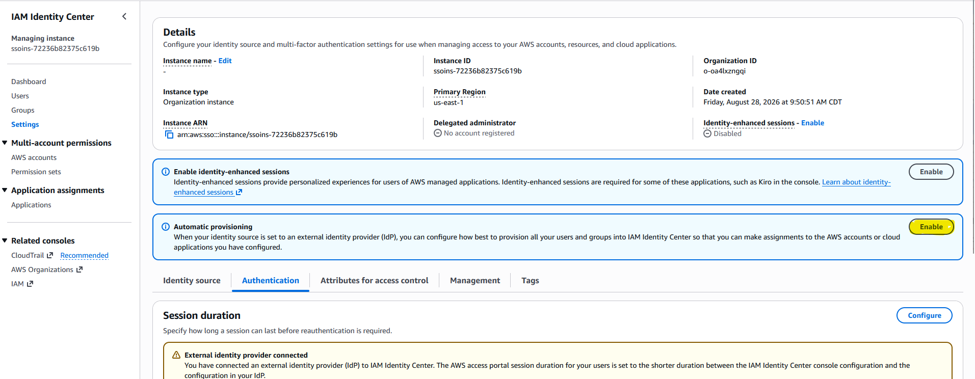Open Users in the sidebar
The width and height of the screenshot is (975, 379).
20,96
